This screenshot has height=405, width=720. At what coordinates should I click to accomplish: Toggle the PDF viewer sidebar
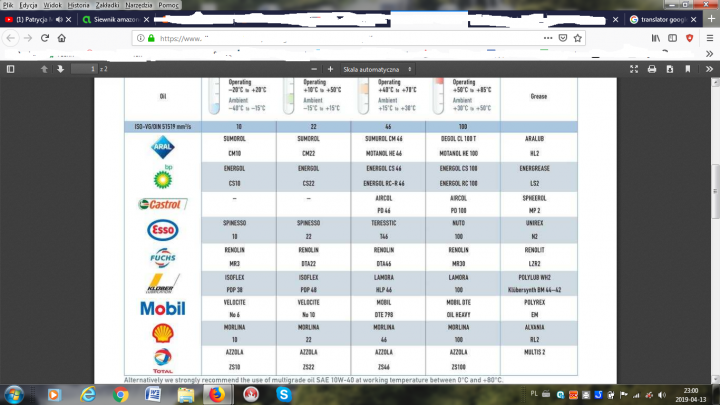(11, 69)
